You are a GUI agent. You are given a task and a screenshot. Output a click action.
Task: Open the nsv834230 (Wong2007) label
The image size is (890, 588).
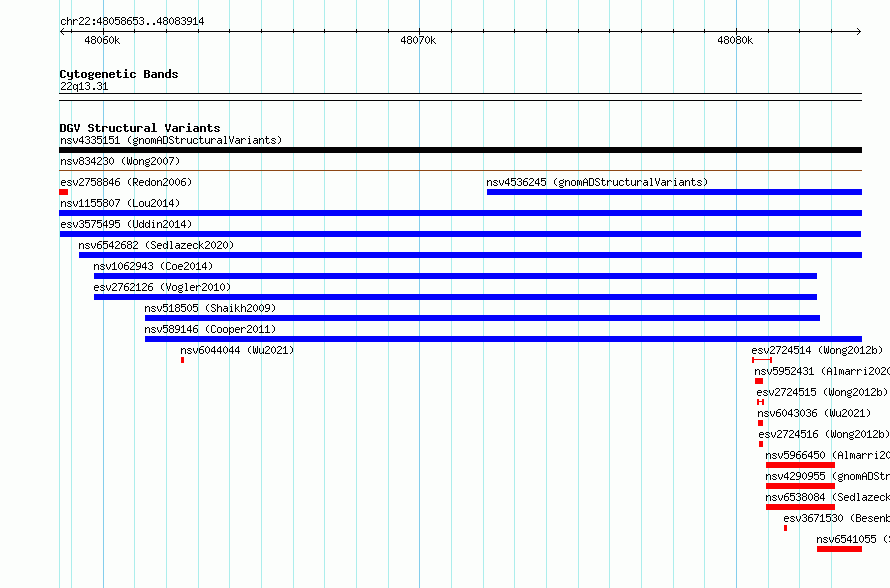tap(120, 161)
